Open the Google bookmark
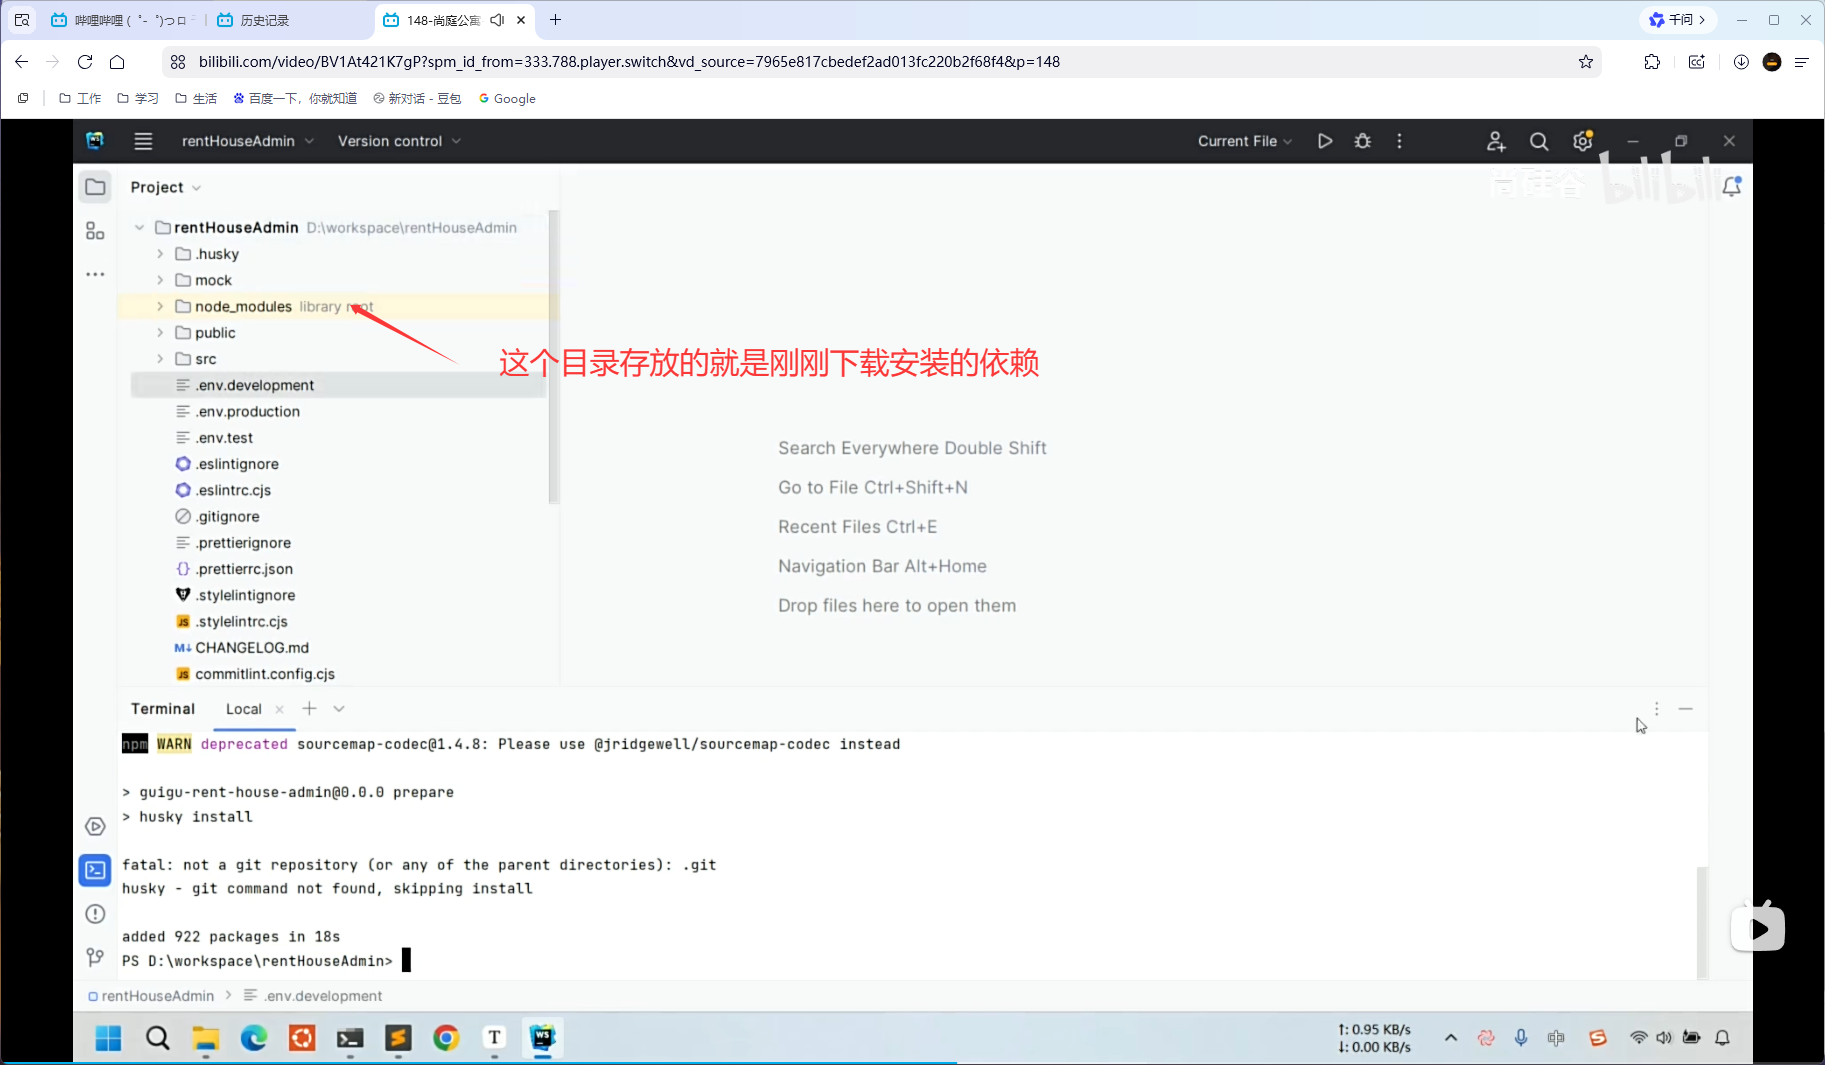This screenshot has height=1065, width=1825. click(x=507, y=98)
